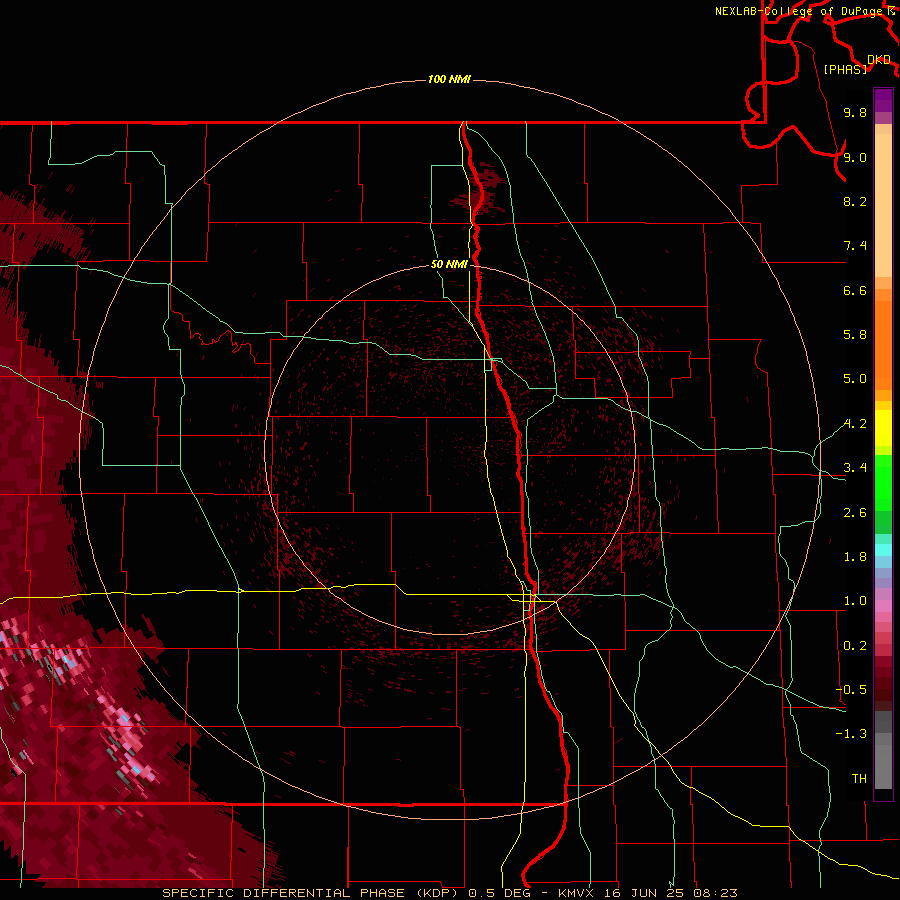The width and height of the screenshot is (900, 900).
Task: Click the 5.0 scale value
Action: (855, 379)
